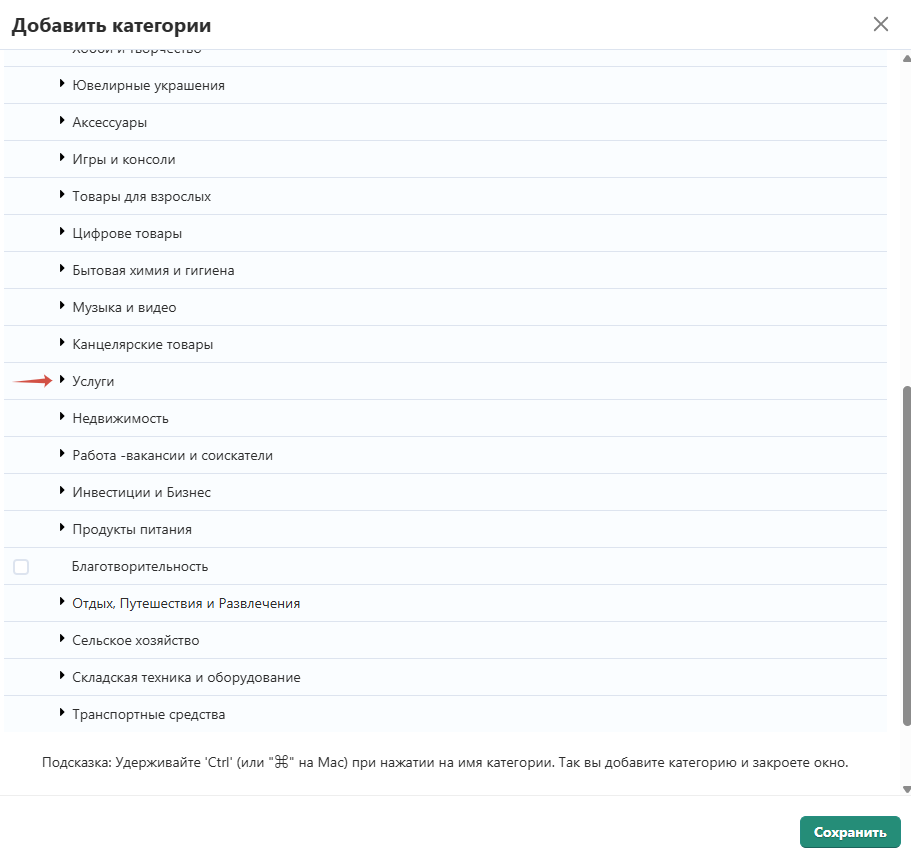Image resolution: width=911 pixels, height=865 pixels.
Task: Choose Транспортные средства category name
Action: [149, 715]
